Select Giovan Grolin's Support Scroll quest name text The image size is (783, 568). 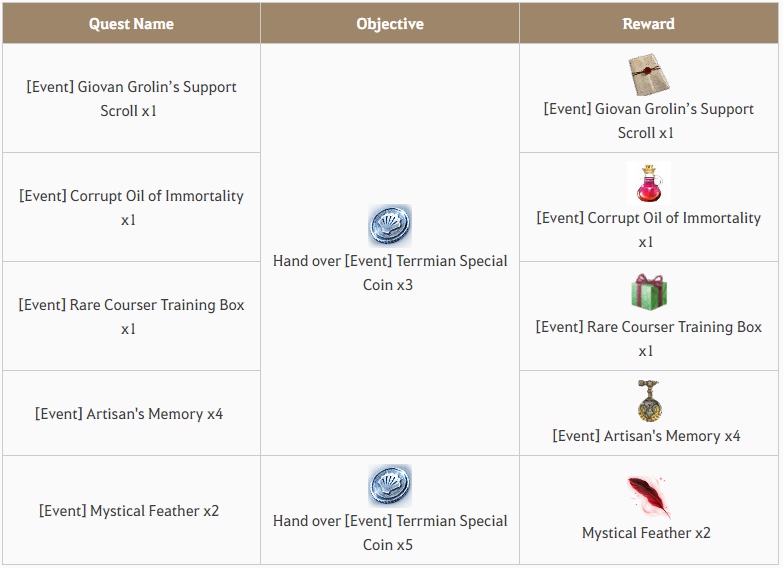click(131, 98)
